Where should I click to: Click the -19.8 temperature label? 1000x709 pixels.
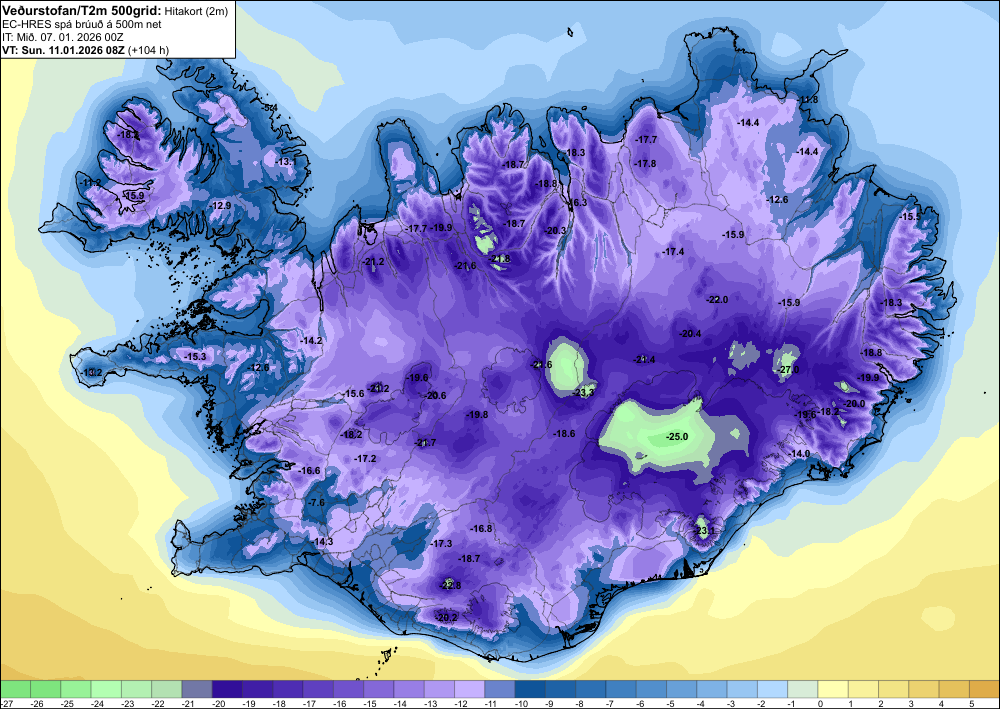tap(477, 414)
